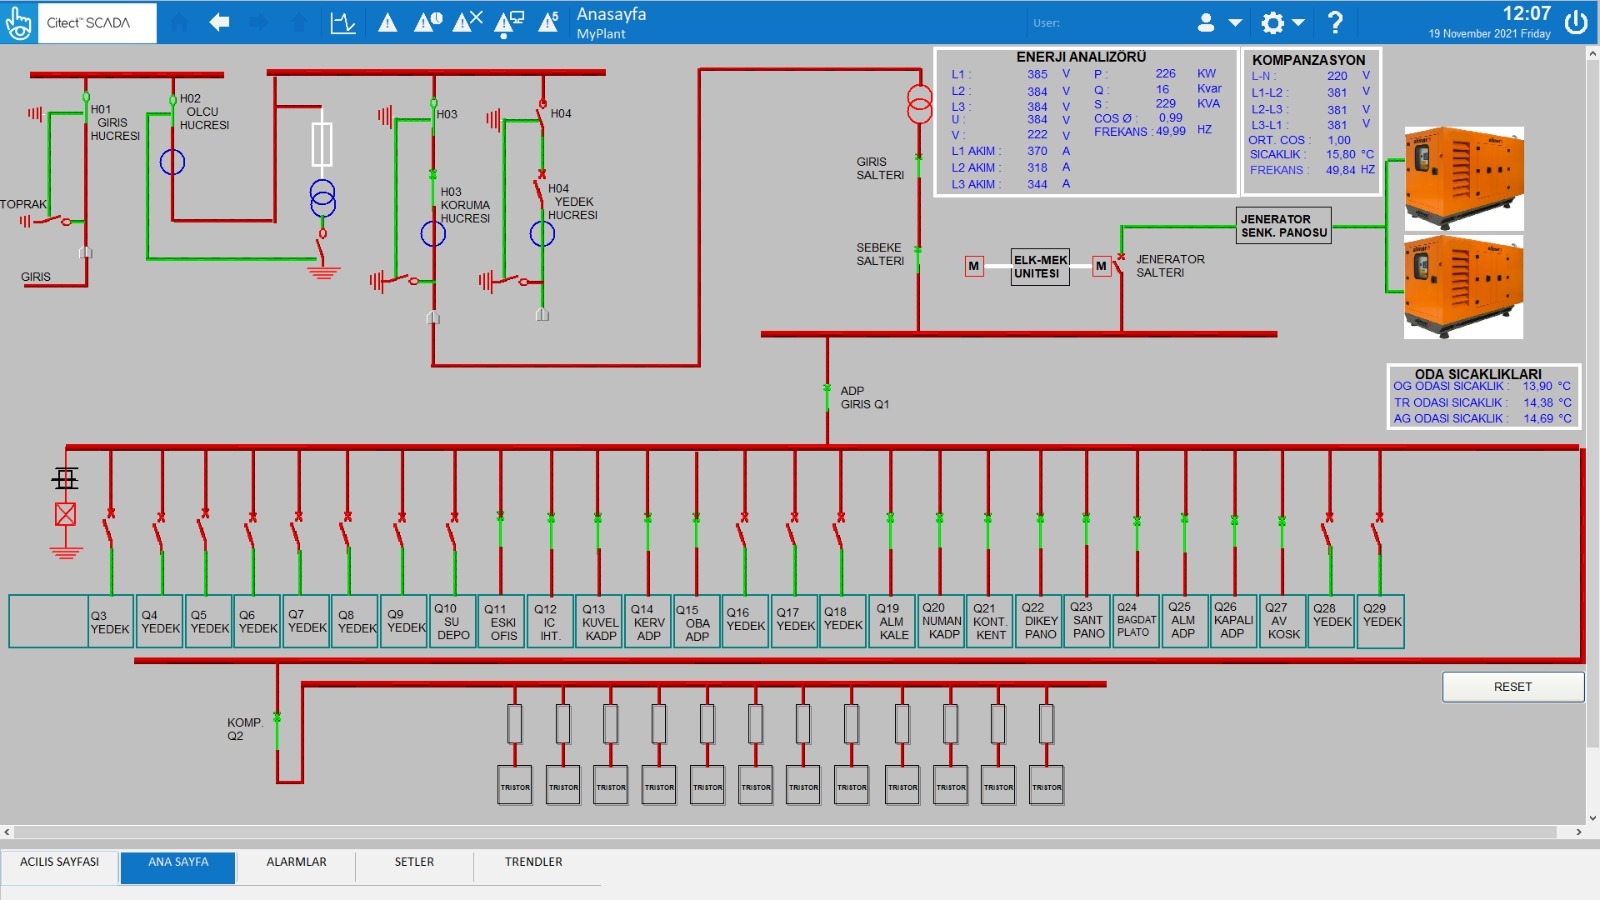Toggle the ADP GIRIS Q1 breaker

tap(827, 396)
